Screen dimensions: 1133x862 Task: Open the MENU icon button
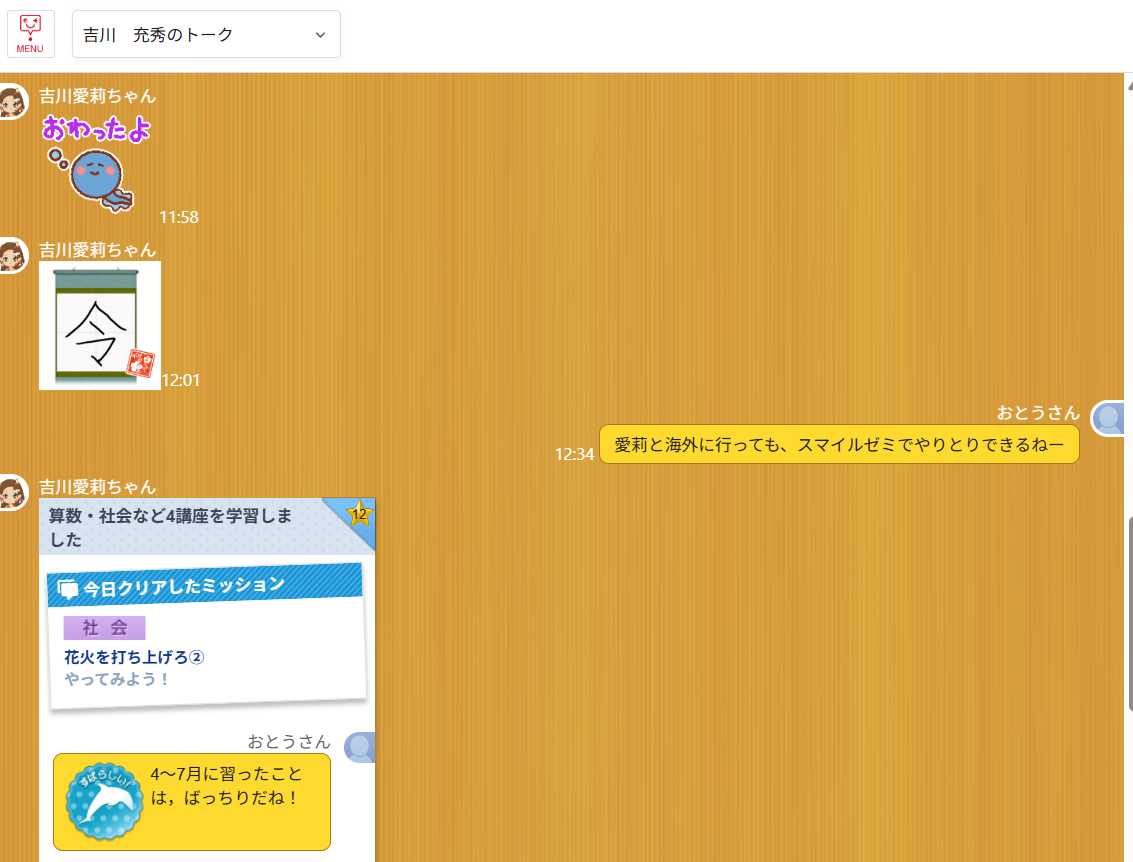click(30, 34)
